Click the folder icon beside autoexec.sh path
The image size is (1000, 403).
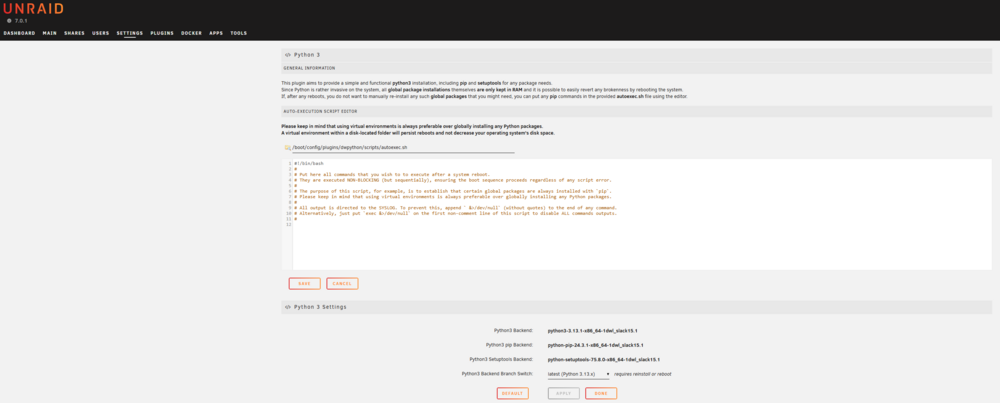pyautogui.click(x=288, y=147)
